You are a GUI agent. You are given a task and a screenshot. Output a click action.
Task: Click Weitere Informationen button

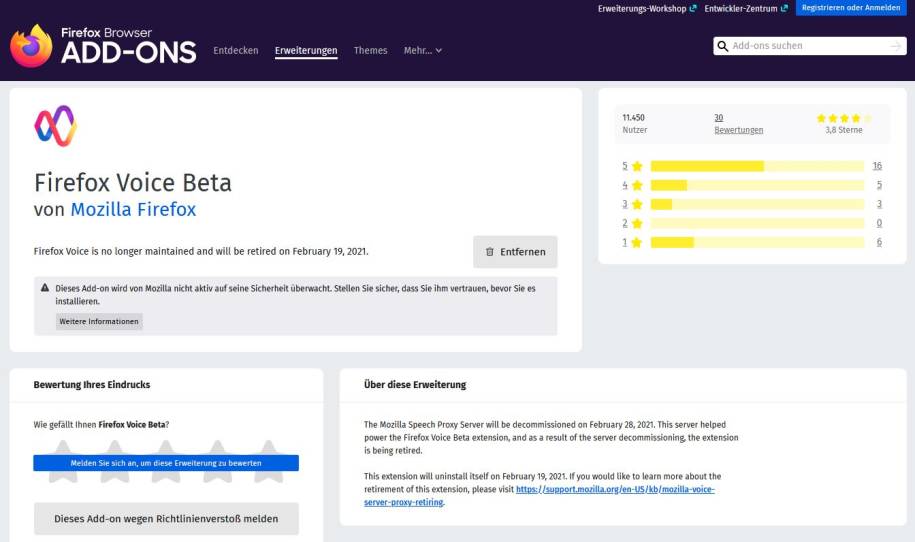pos(99,321)
